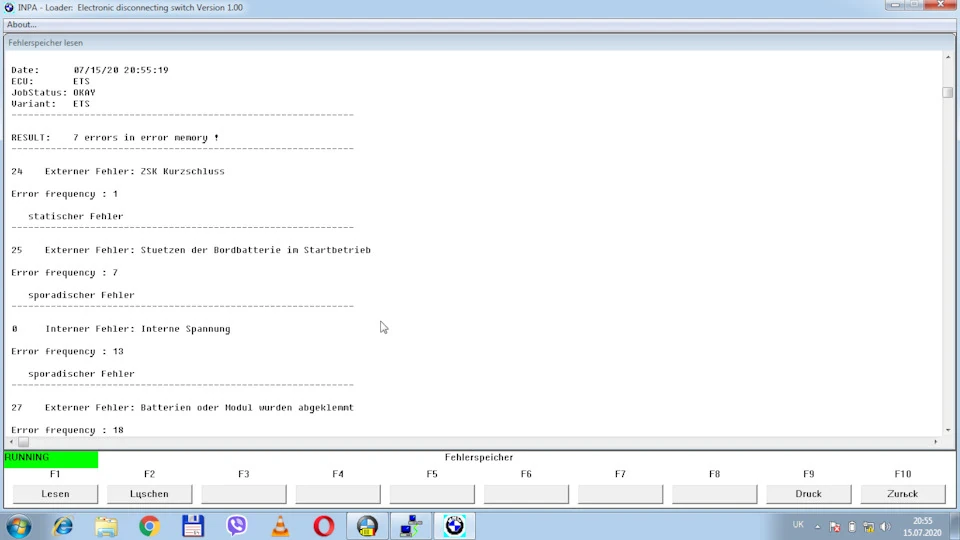
Task: Check the battery tray icon
Action: click(x=852, y=527)
